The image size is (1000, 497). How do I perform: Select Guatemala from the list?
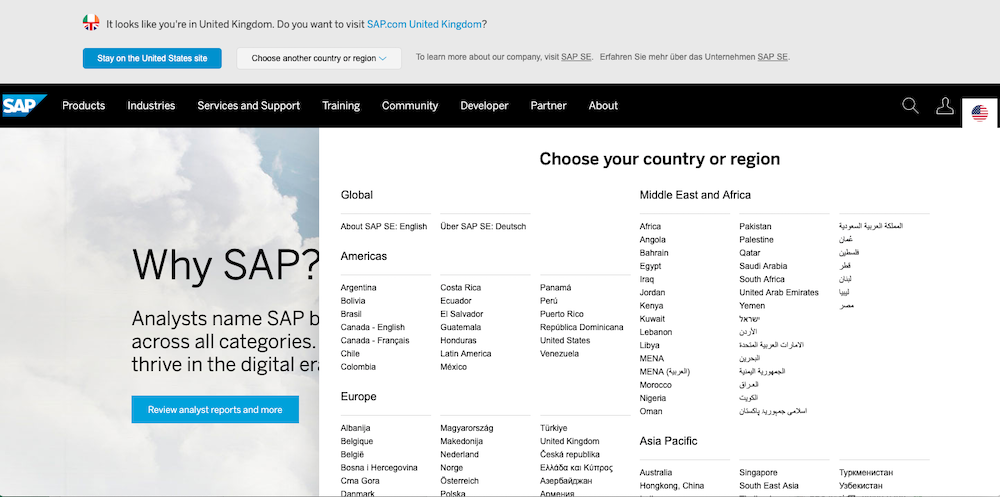point(460,327)
